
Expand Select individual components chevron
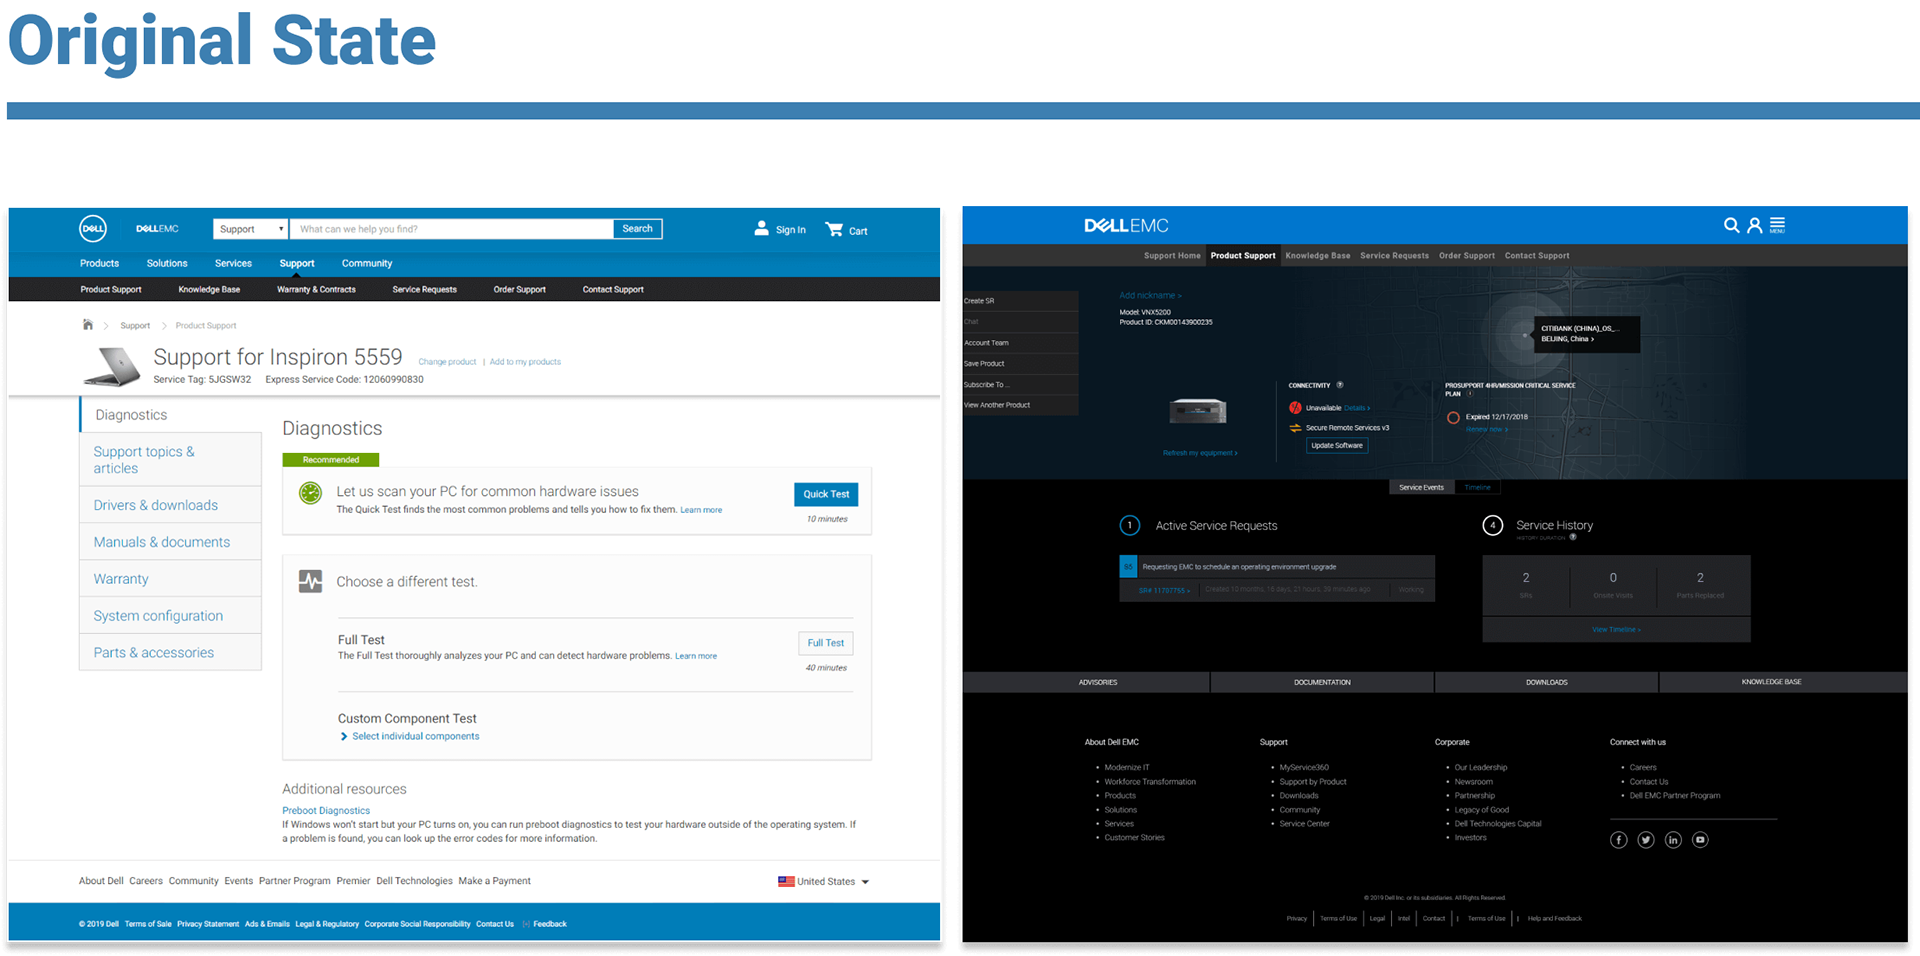pos(344,737)
